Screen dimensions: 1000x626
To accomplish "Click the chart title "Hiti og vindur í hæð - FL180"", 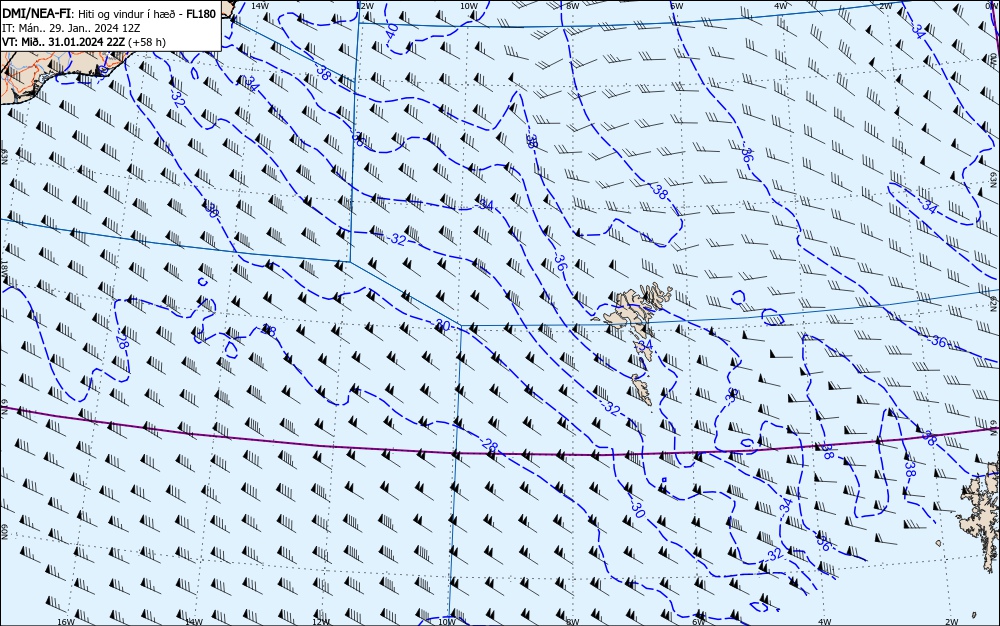I will pyautogui.click(x=147, y=14).
